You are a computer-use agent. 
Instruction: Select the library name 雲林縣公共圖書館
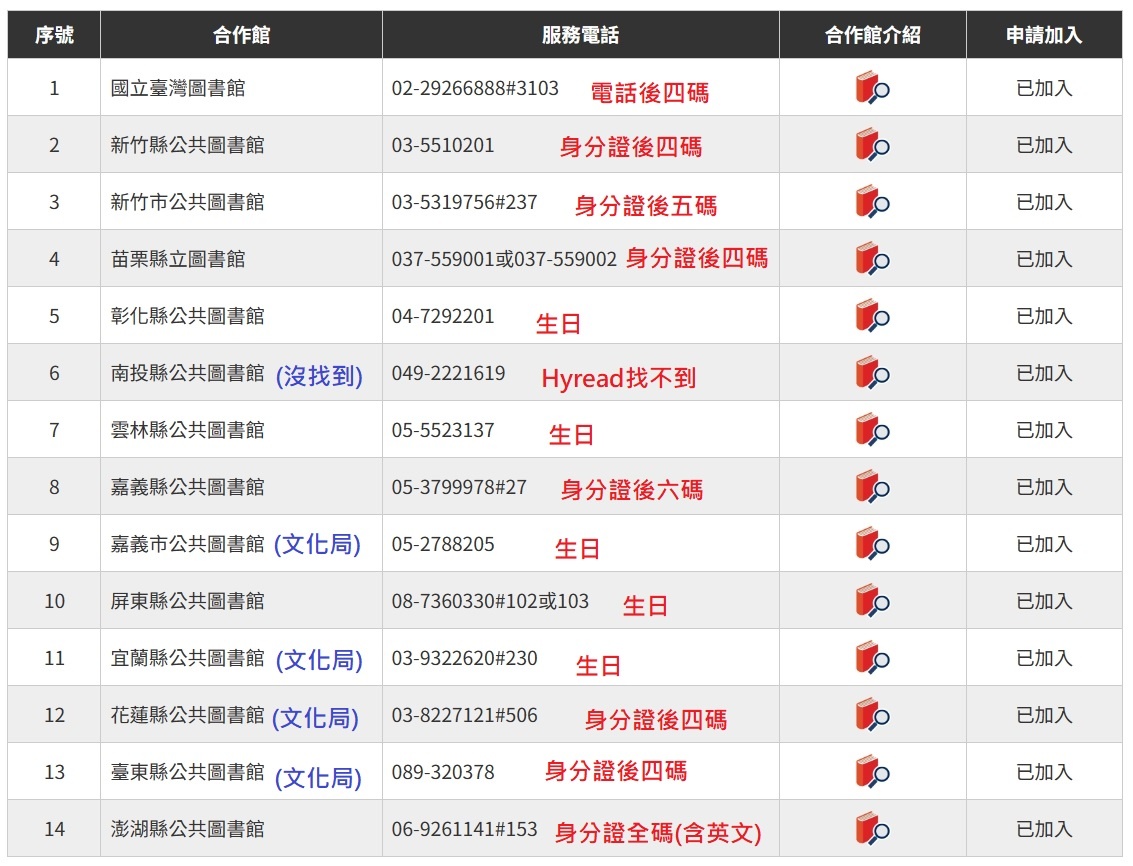pos(187,431)
